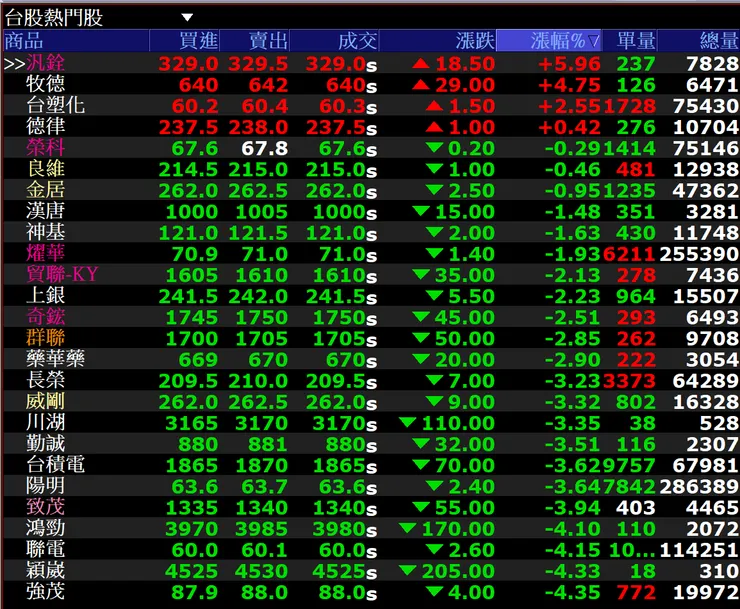This screenshot has width=740, height=609.
Task: Select the 上銀 stock name
Action: [x=45, y=296]
